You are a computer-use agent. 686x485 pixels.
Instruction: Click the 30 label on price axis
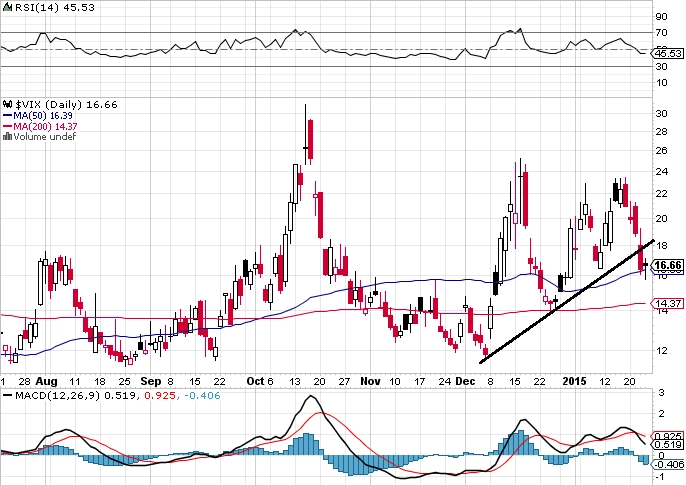click(x=661, y=113)
